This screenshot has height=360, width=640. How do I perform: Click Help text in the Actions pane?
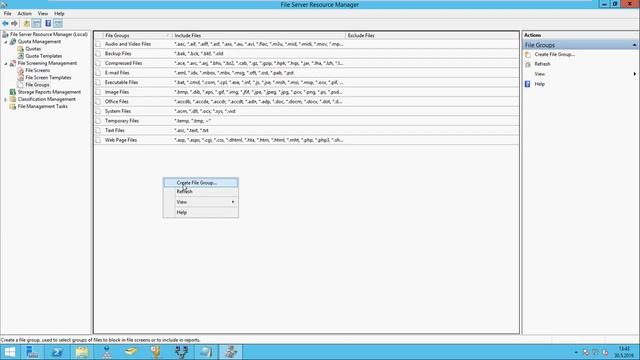coord(540,84)
